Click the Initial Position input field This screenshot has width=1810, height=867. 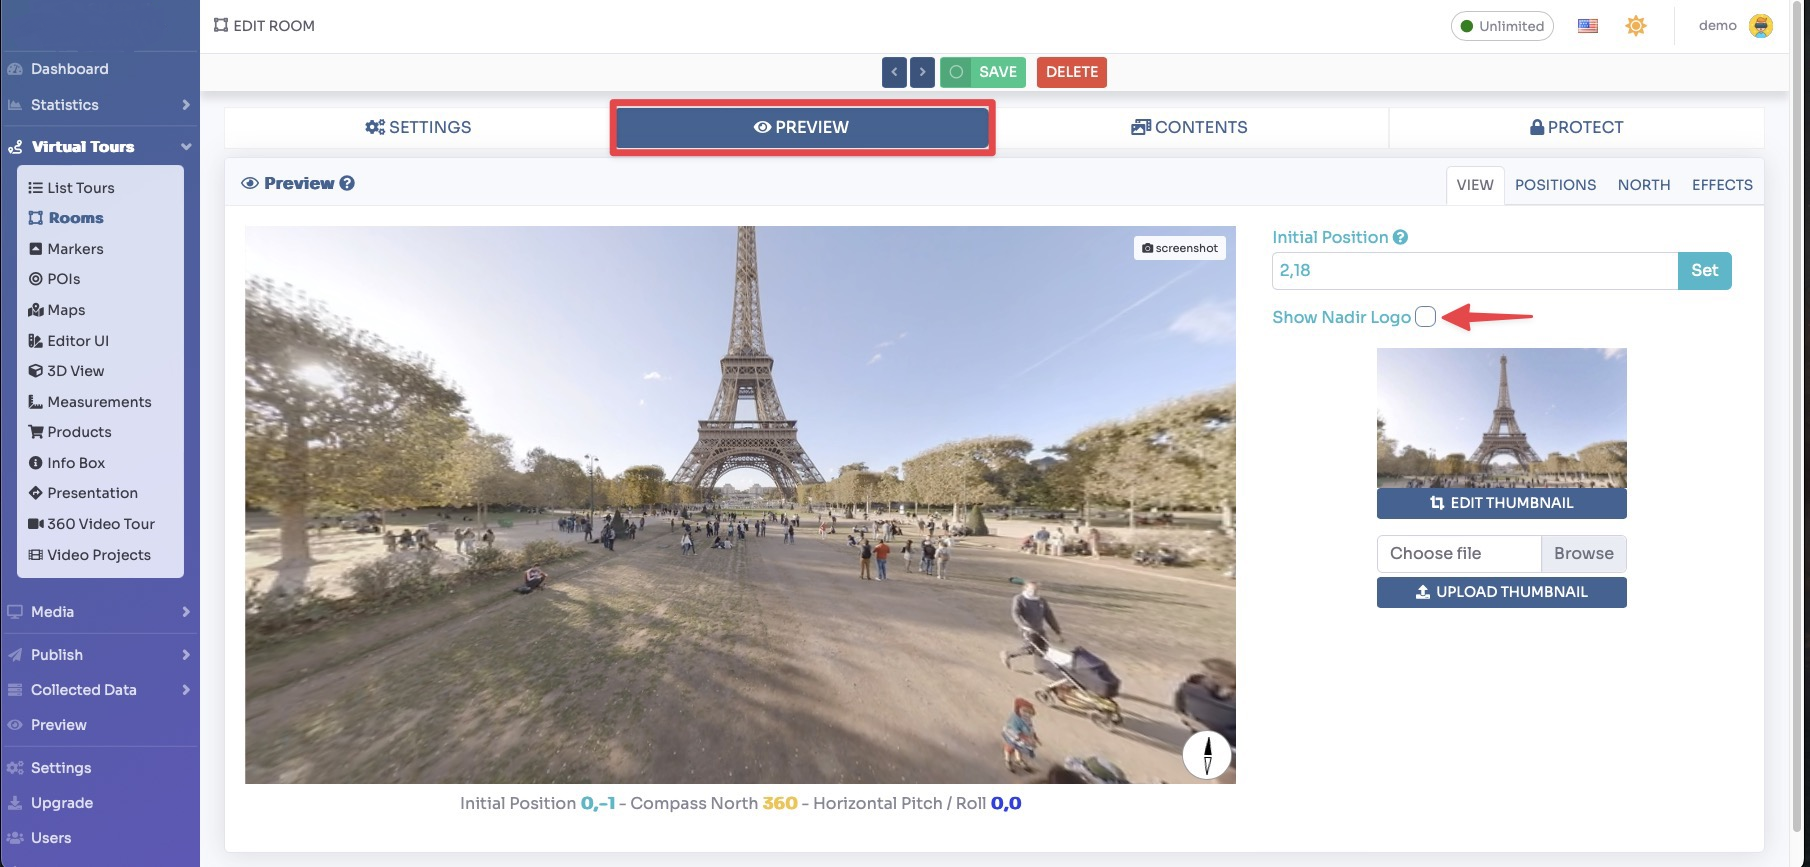tap(1474, 271)
